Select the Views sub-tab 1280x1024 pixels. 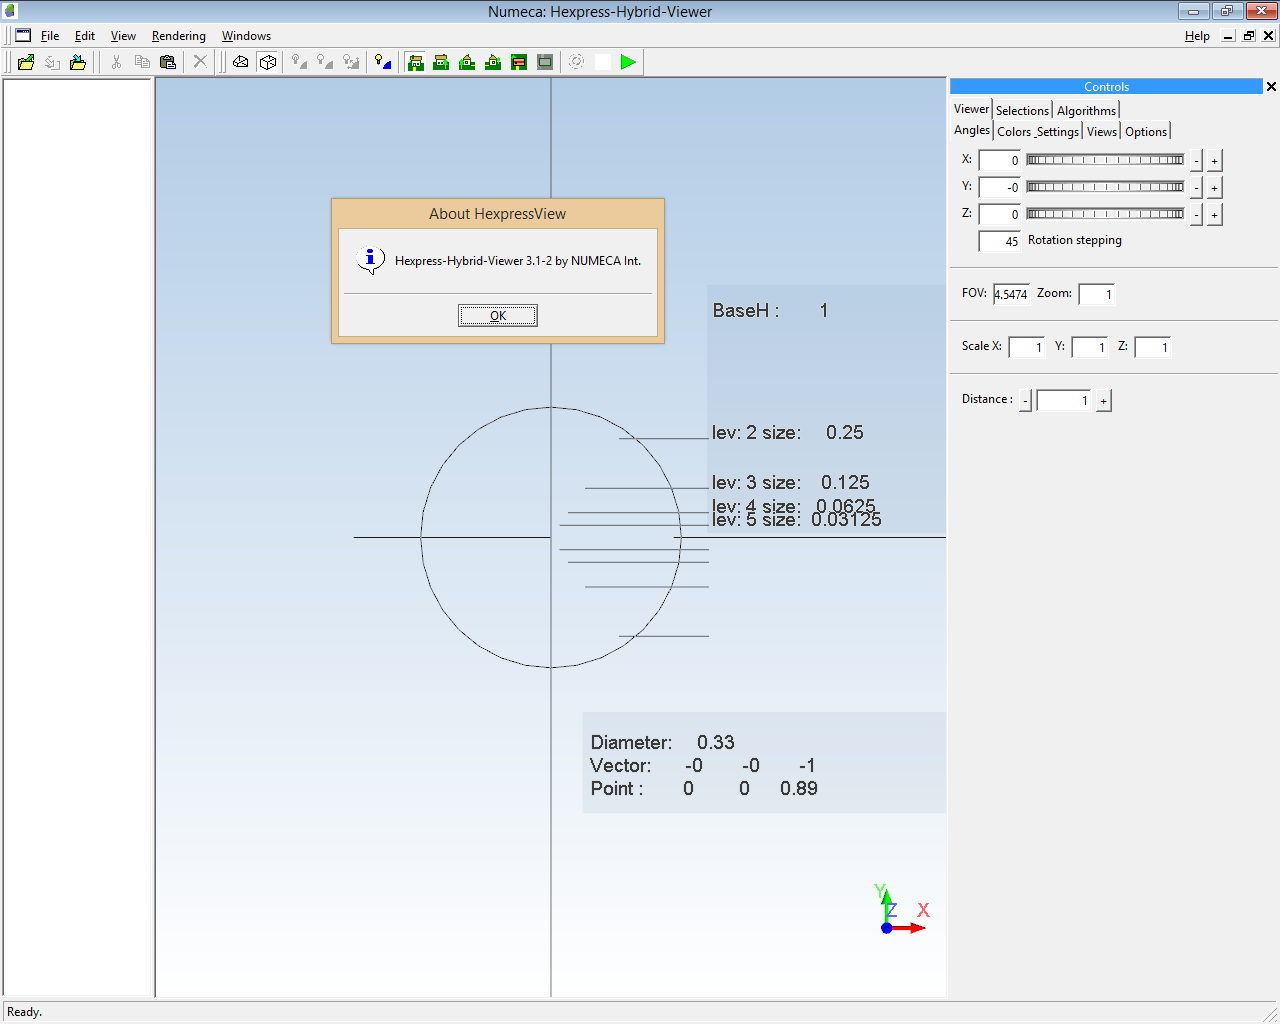pyautogui.click(x=1102, y=132)
